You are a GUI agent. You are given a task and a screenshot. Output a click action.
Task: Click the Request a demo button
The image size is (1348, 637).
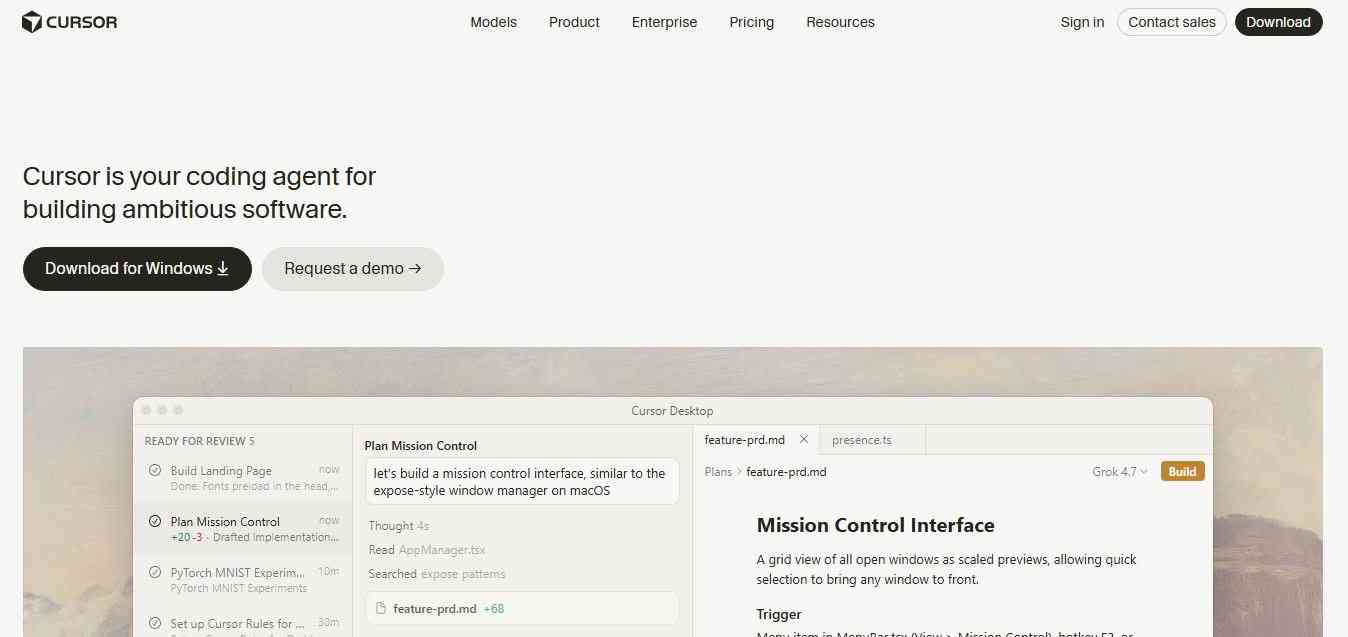point(352,269)
